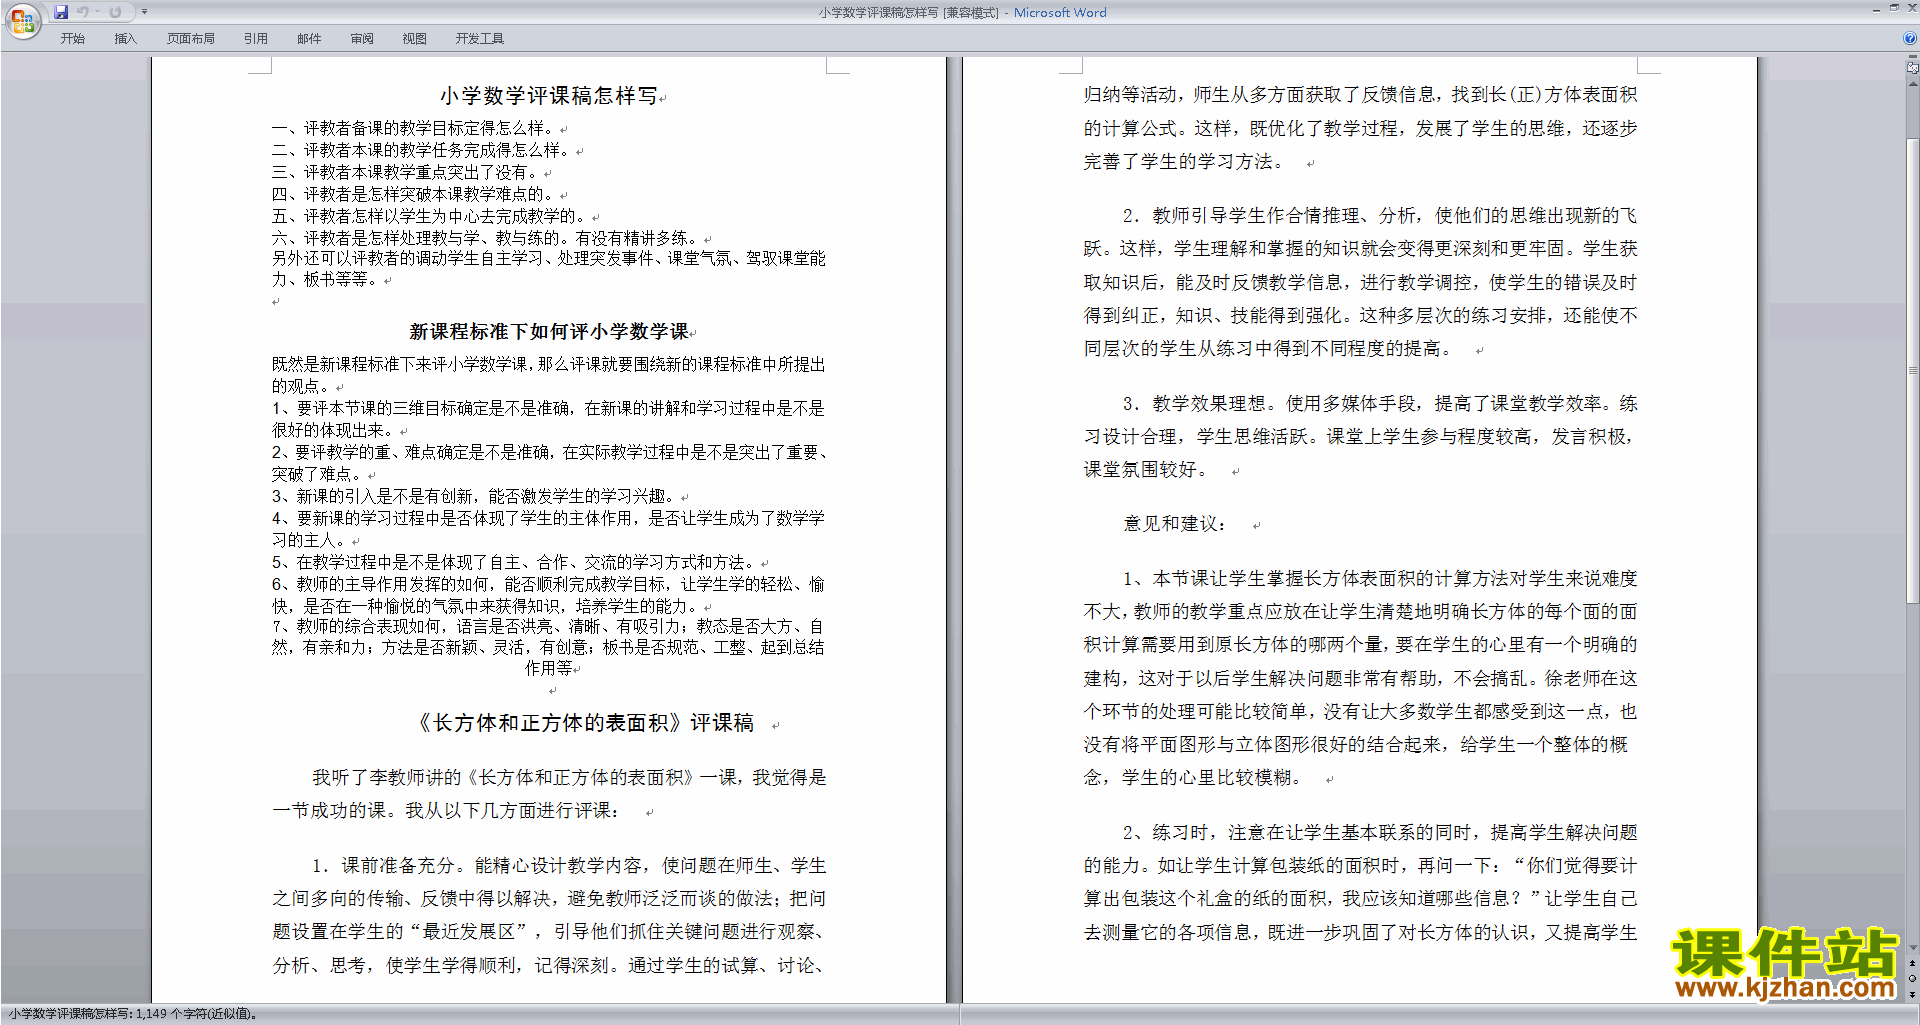The width and height of the screenshot is (1920, 1025).
Task: Click line 四、评教者是怎样突破本课教学难点的
Action: tap(415, 194)
